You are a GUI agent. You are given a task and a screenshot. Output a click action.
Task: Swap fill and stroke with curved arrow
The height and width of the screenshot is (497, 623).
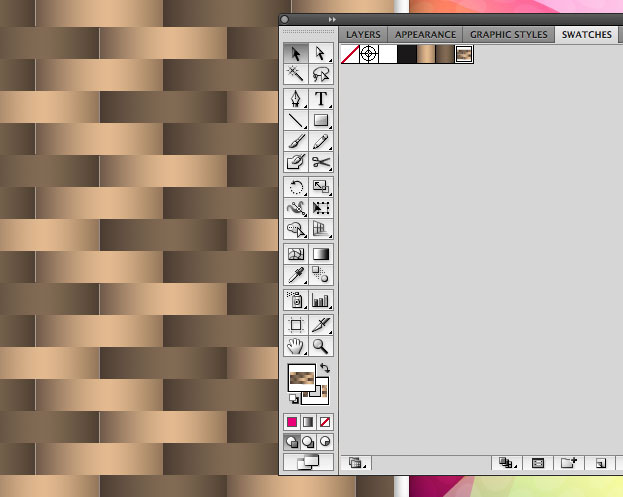pos(325,368)
